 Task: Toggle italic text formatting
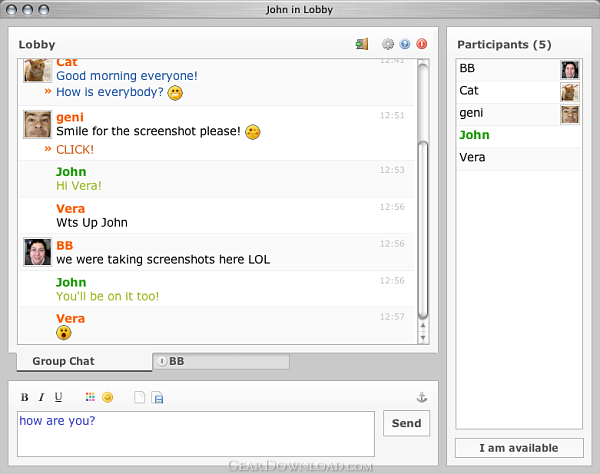pos(41,397)
